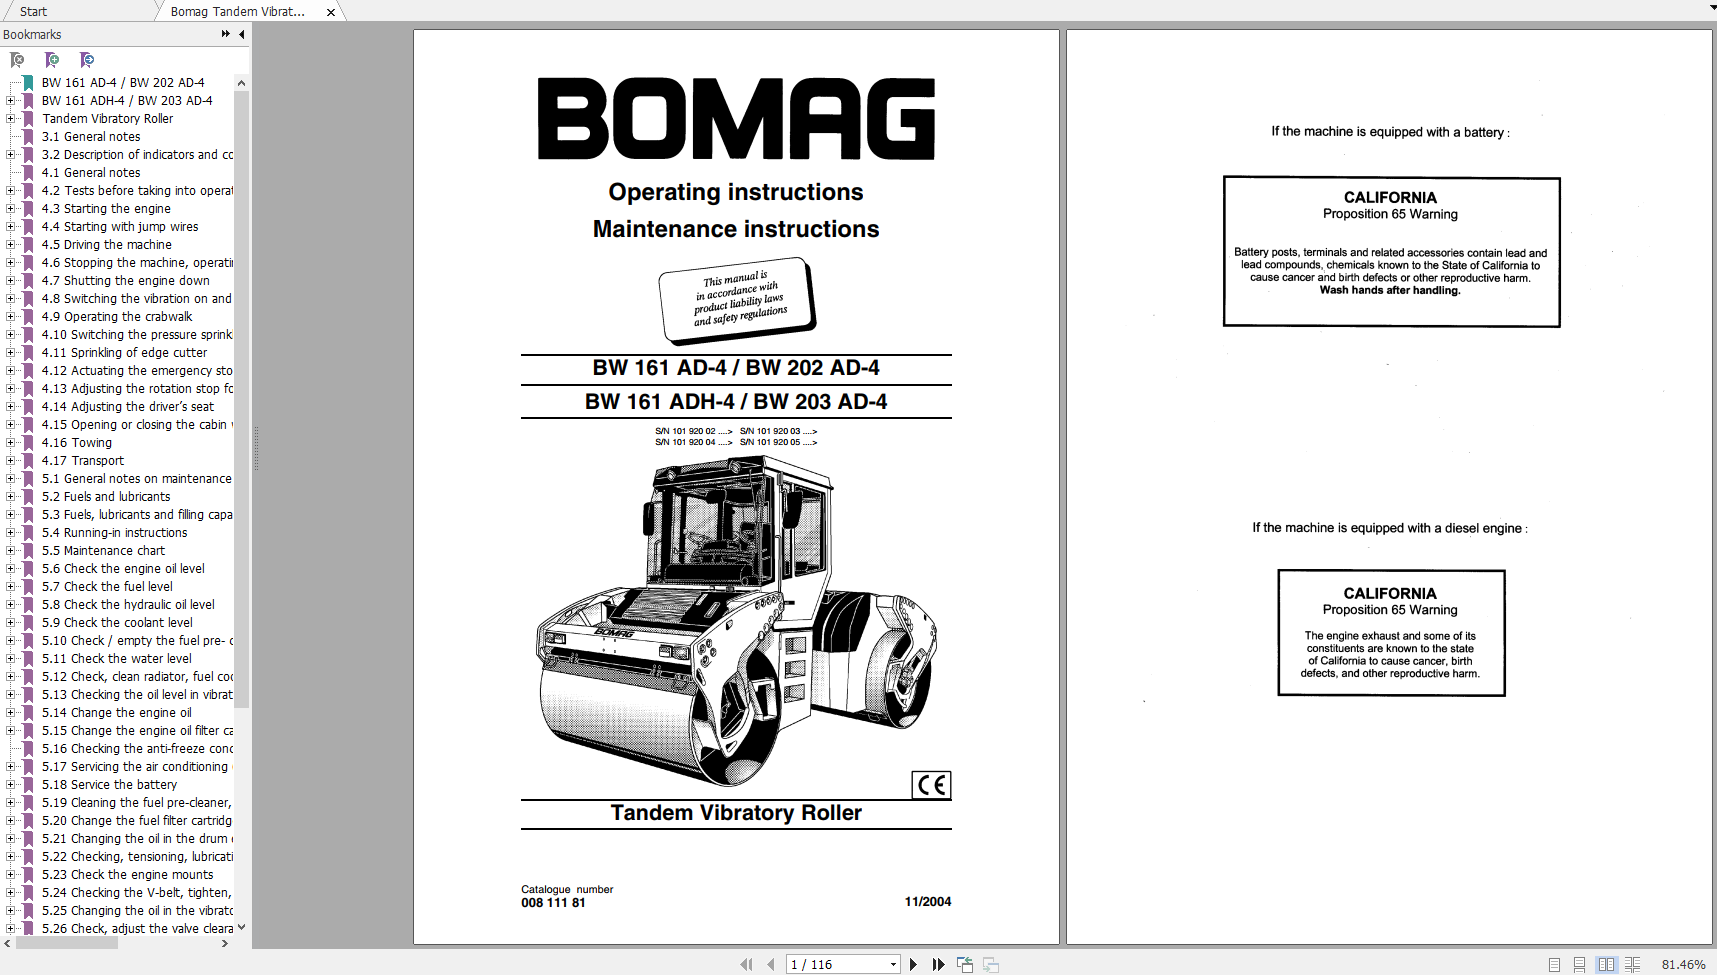Open the page number dropdown
The width and height of the screenshot is (1717, 975).
coord(893,964)
